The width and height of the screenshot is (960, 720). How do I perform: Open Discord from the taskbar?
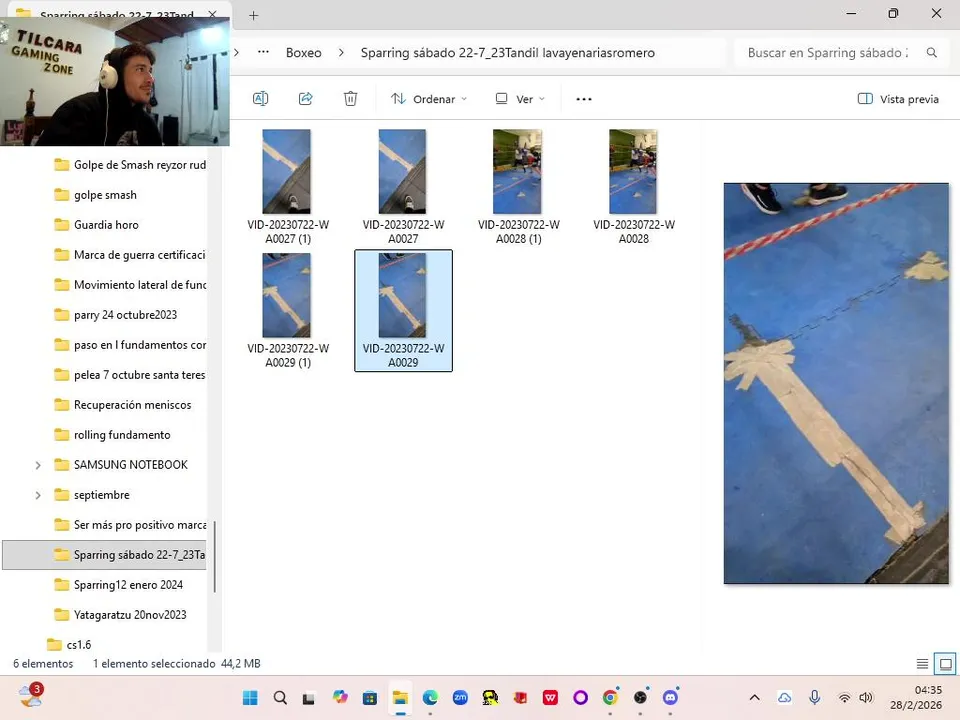pyautogui.click(x=670, y=697)
